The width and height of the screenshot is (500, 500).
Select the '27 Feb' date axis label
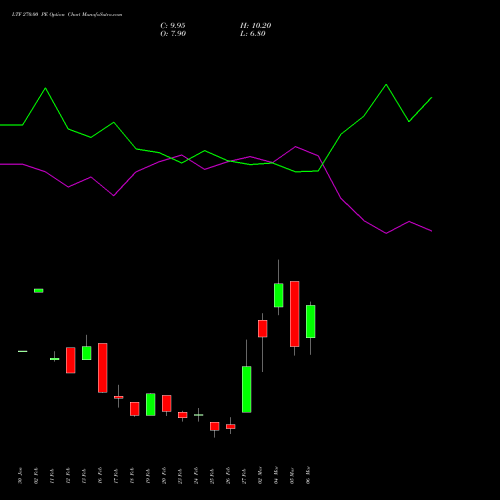244,476
